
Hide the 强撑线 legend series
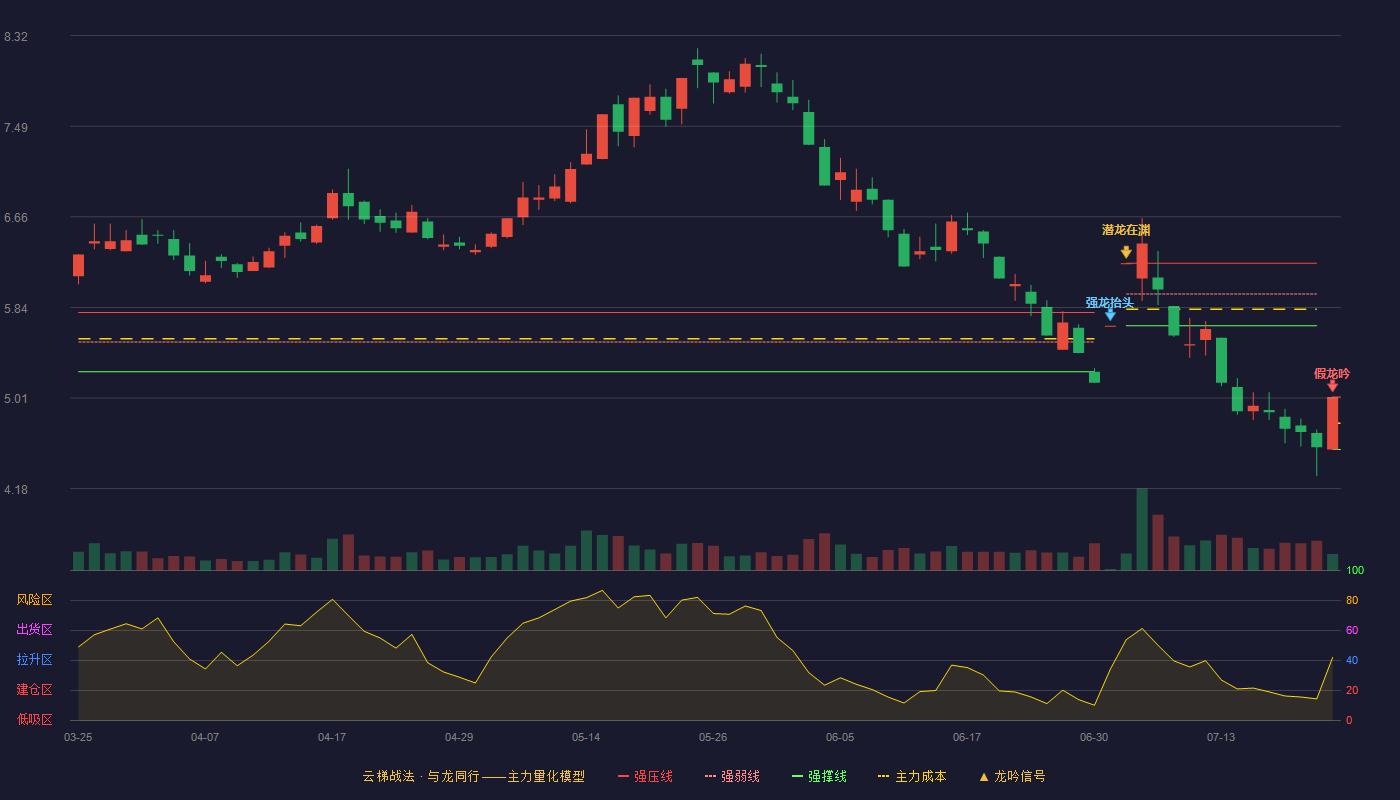(819, 776)
